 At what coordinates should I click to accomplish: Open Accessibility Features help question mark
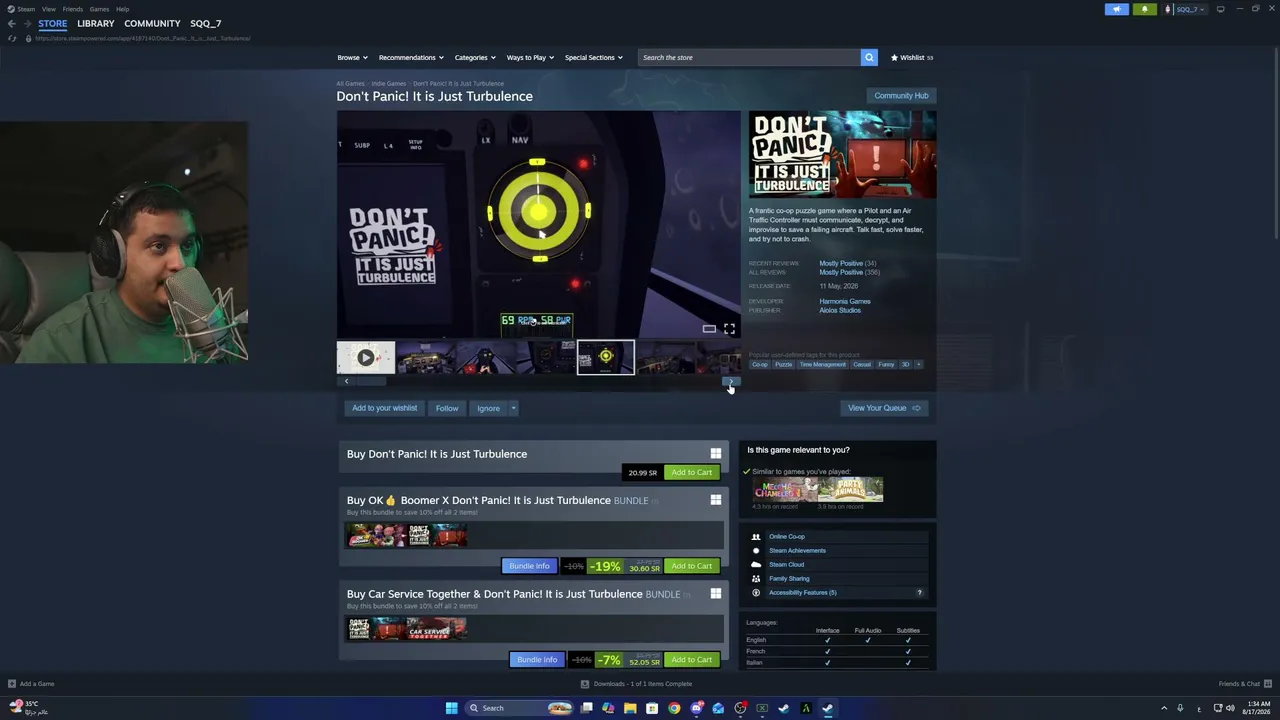click(919, 593)
